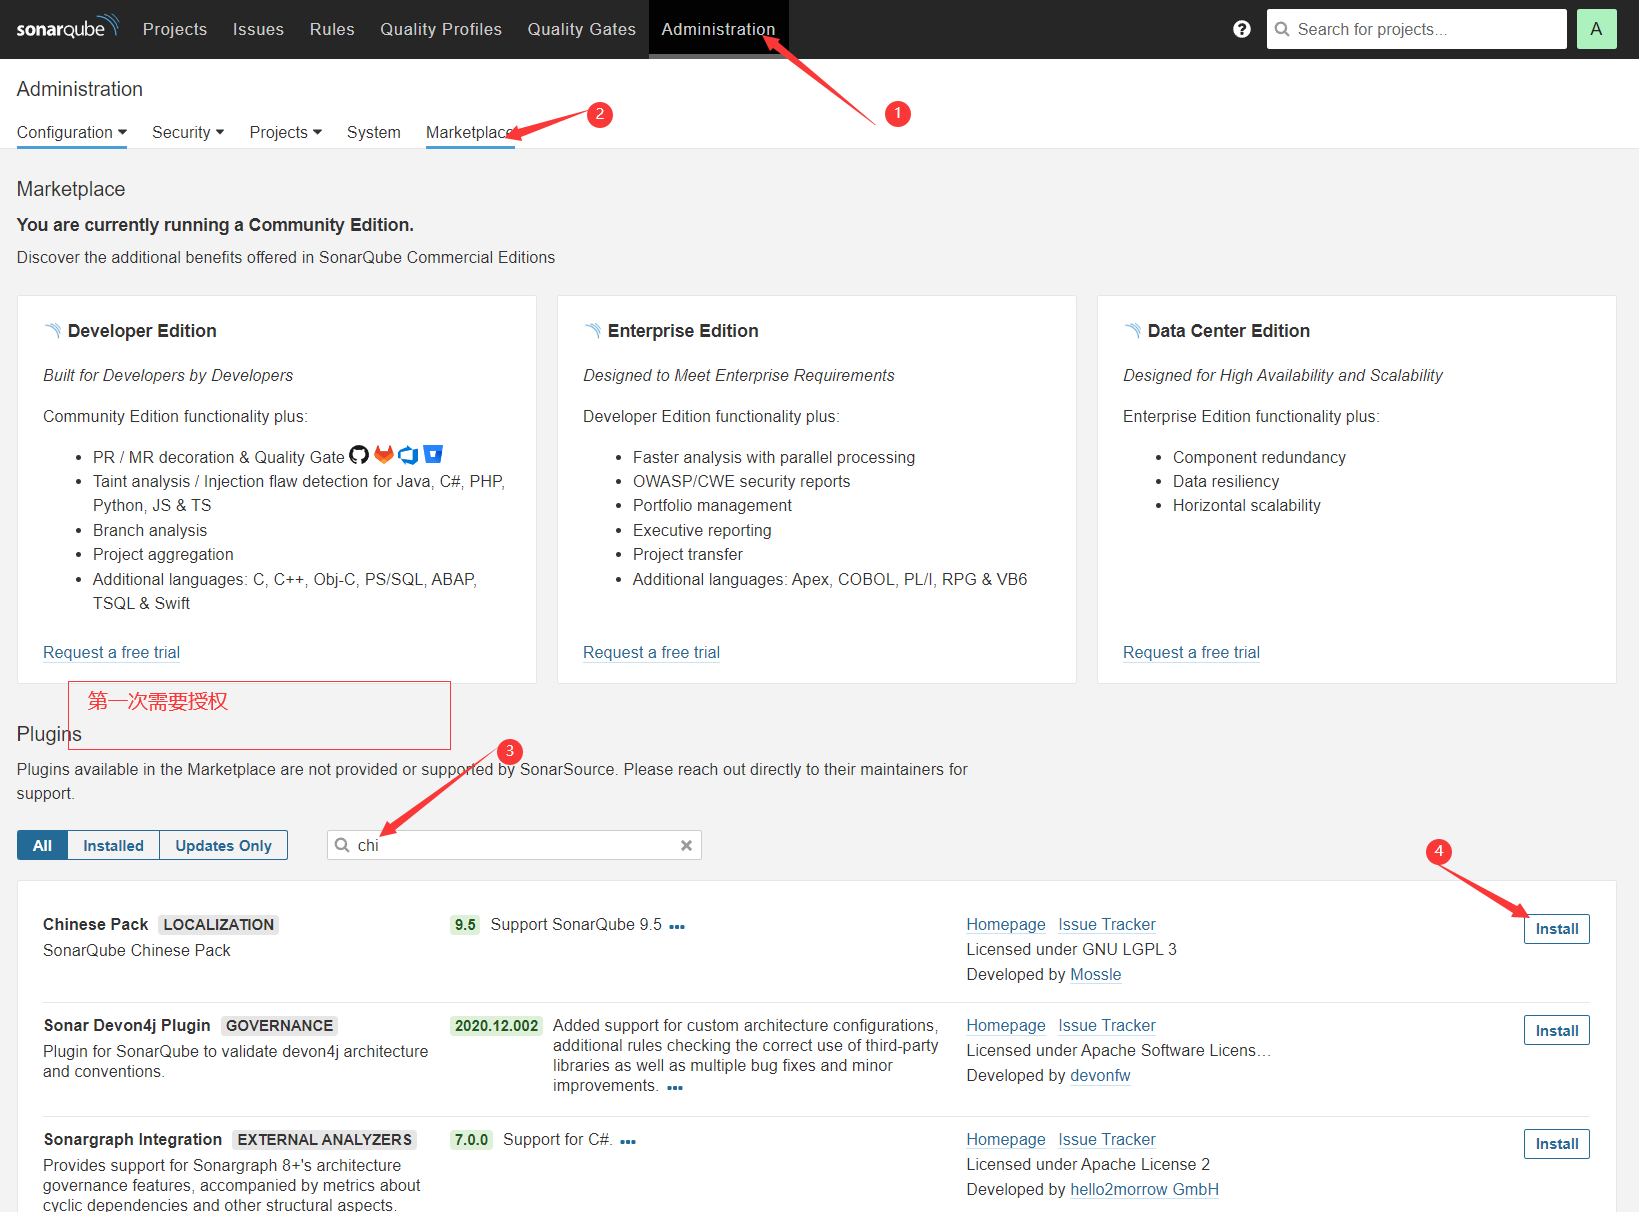Screen dimensions: 1639x1212
Task: Click the EXTERNAL ANALYZERS category tag
Action: pos(324,1139)
